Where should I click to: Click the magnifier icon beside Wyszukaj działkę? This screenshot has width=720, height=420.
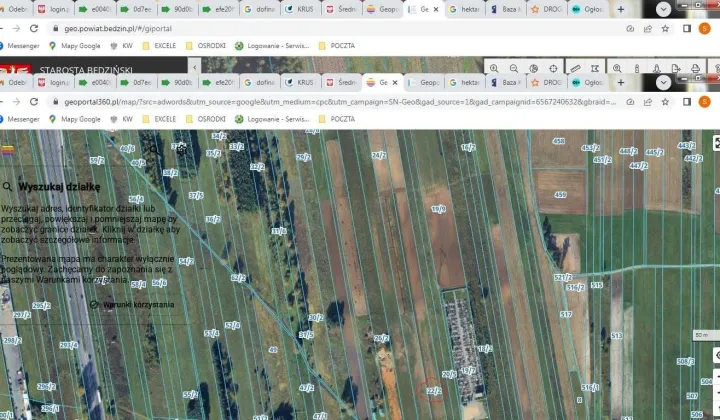click(7, 186)
